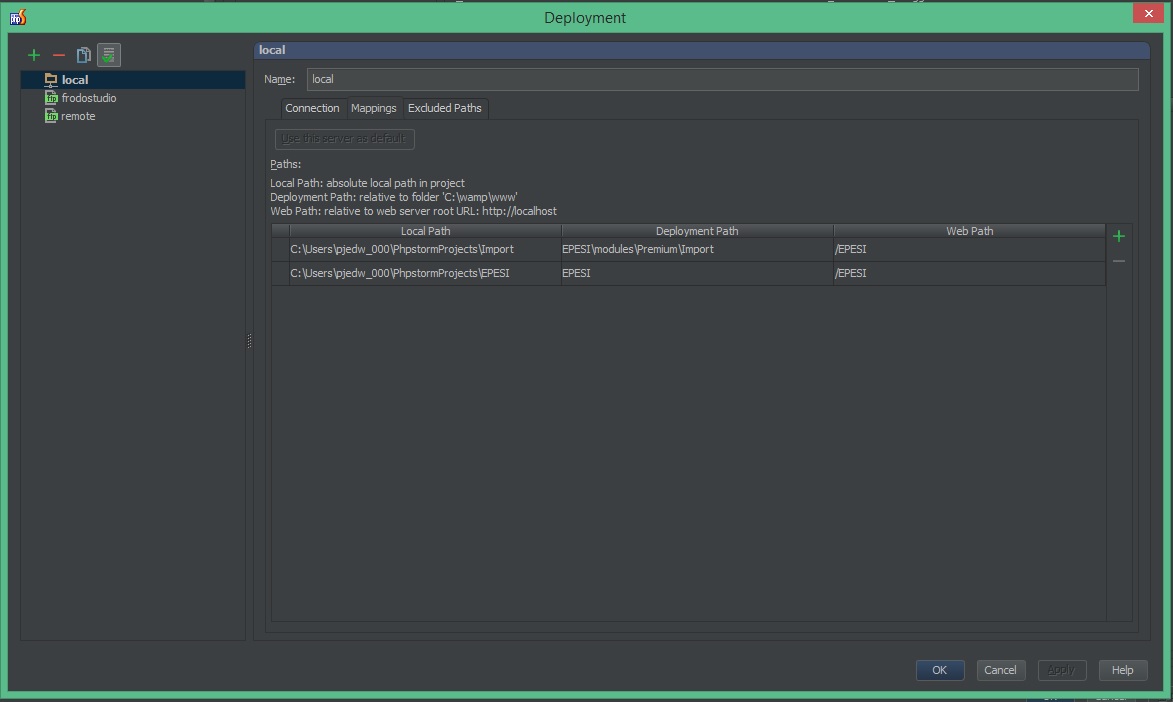Image resolution: width=1173 pixels, height=702 pixels.
Task: Select web path /EPESI in Import row
Action: [x=970, y=249]
